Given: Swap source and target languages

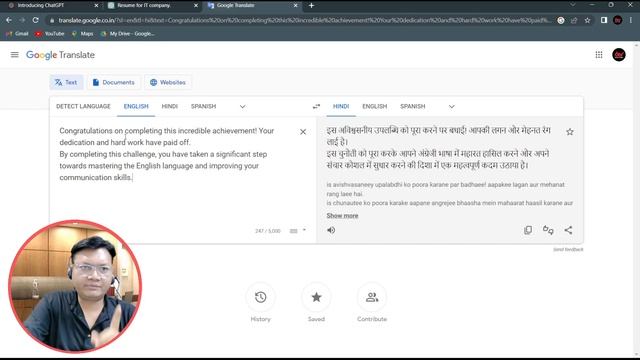Looking at the screenshot, I should (316, 107).
